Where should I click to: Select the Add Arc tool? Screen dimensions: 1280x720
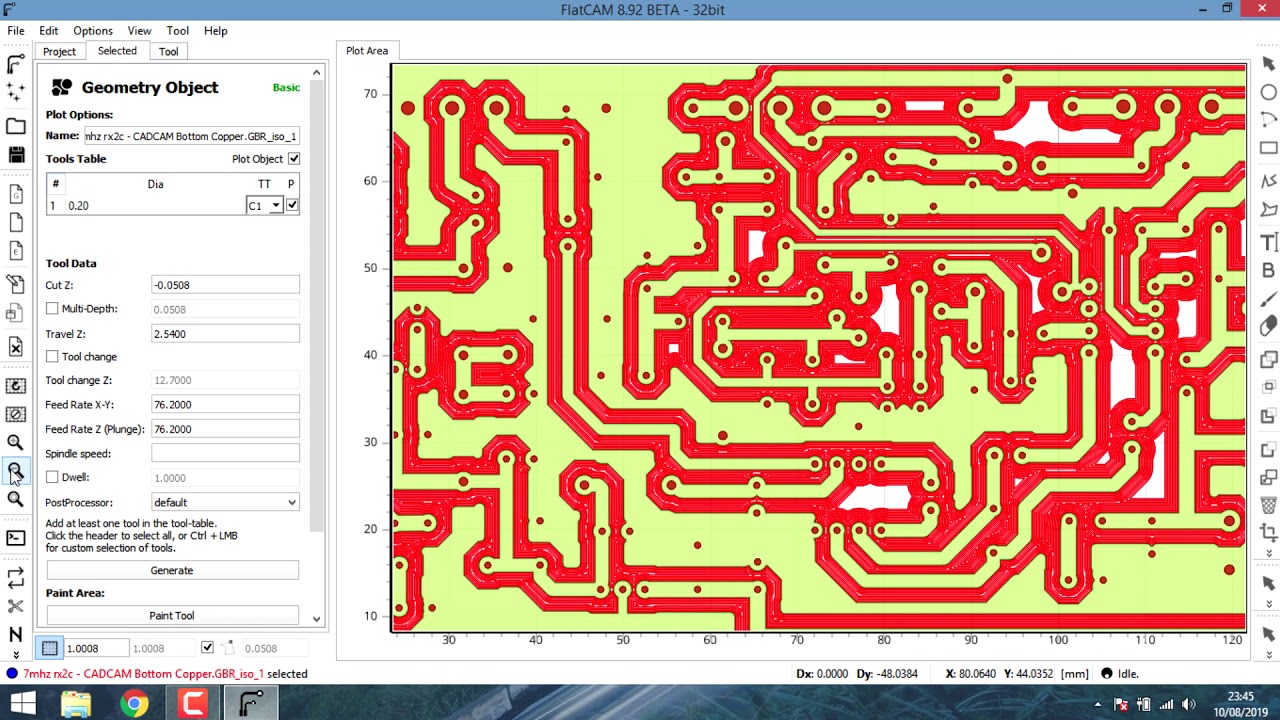(1268, 120)
